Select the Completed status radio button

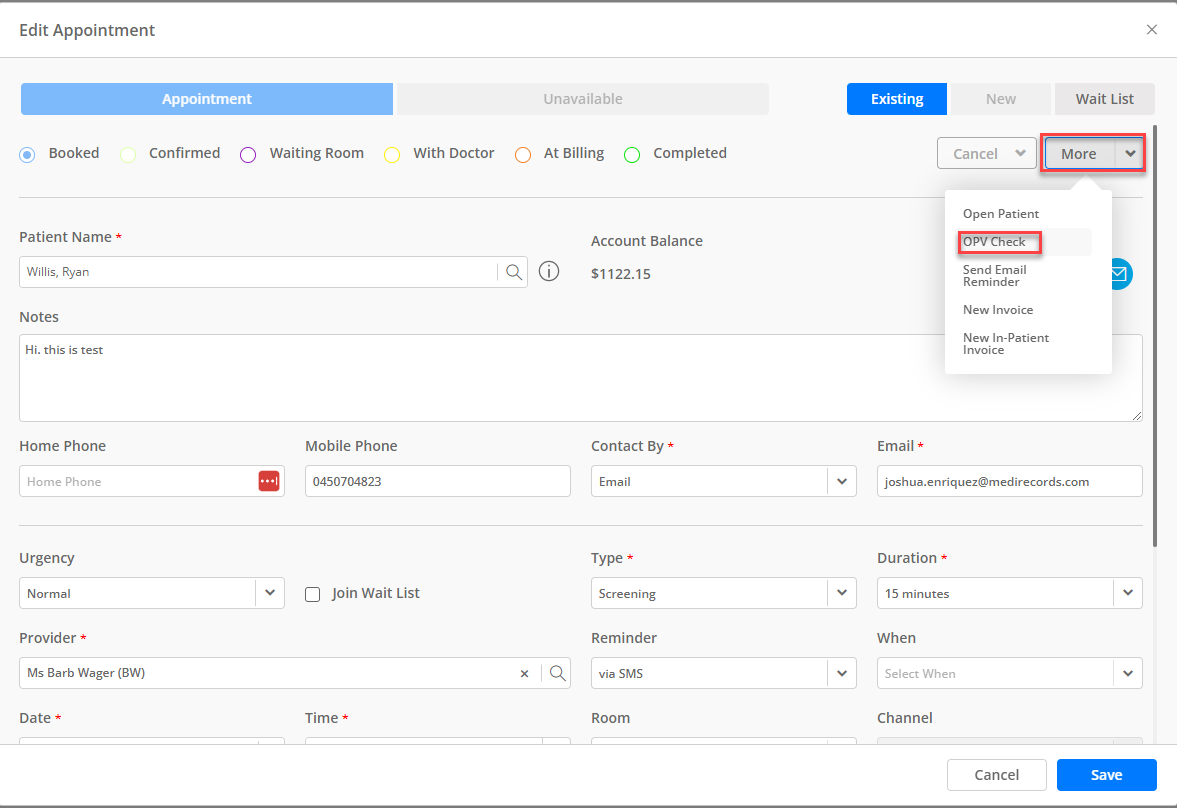632,155
